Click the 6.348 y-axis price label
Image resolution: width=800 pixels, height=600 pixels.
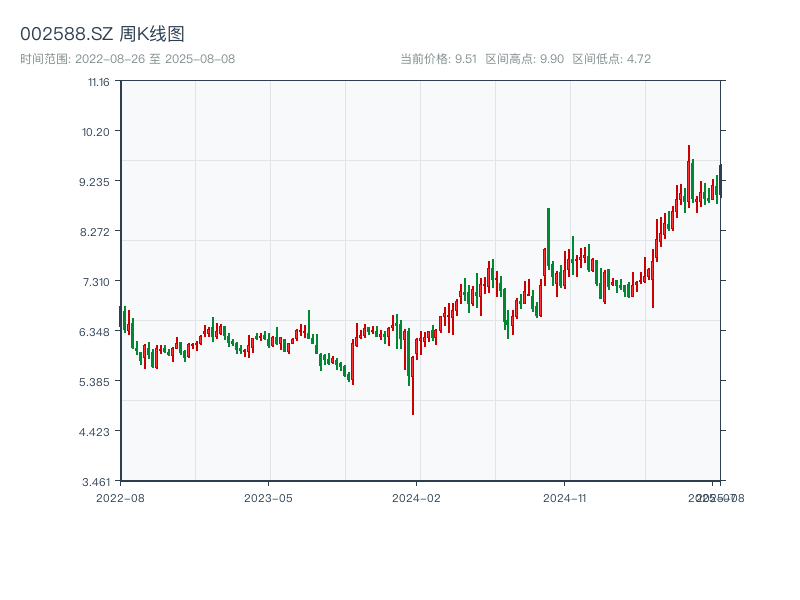click(x=96, y=331)
